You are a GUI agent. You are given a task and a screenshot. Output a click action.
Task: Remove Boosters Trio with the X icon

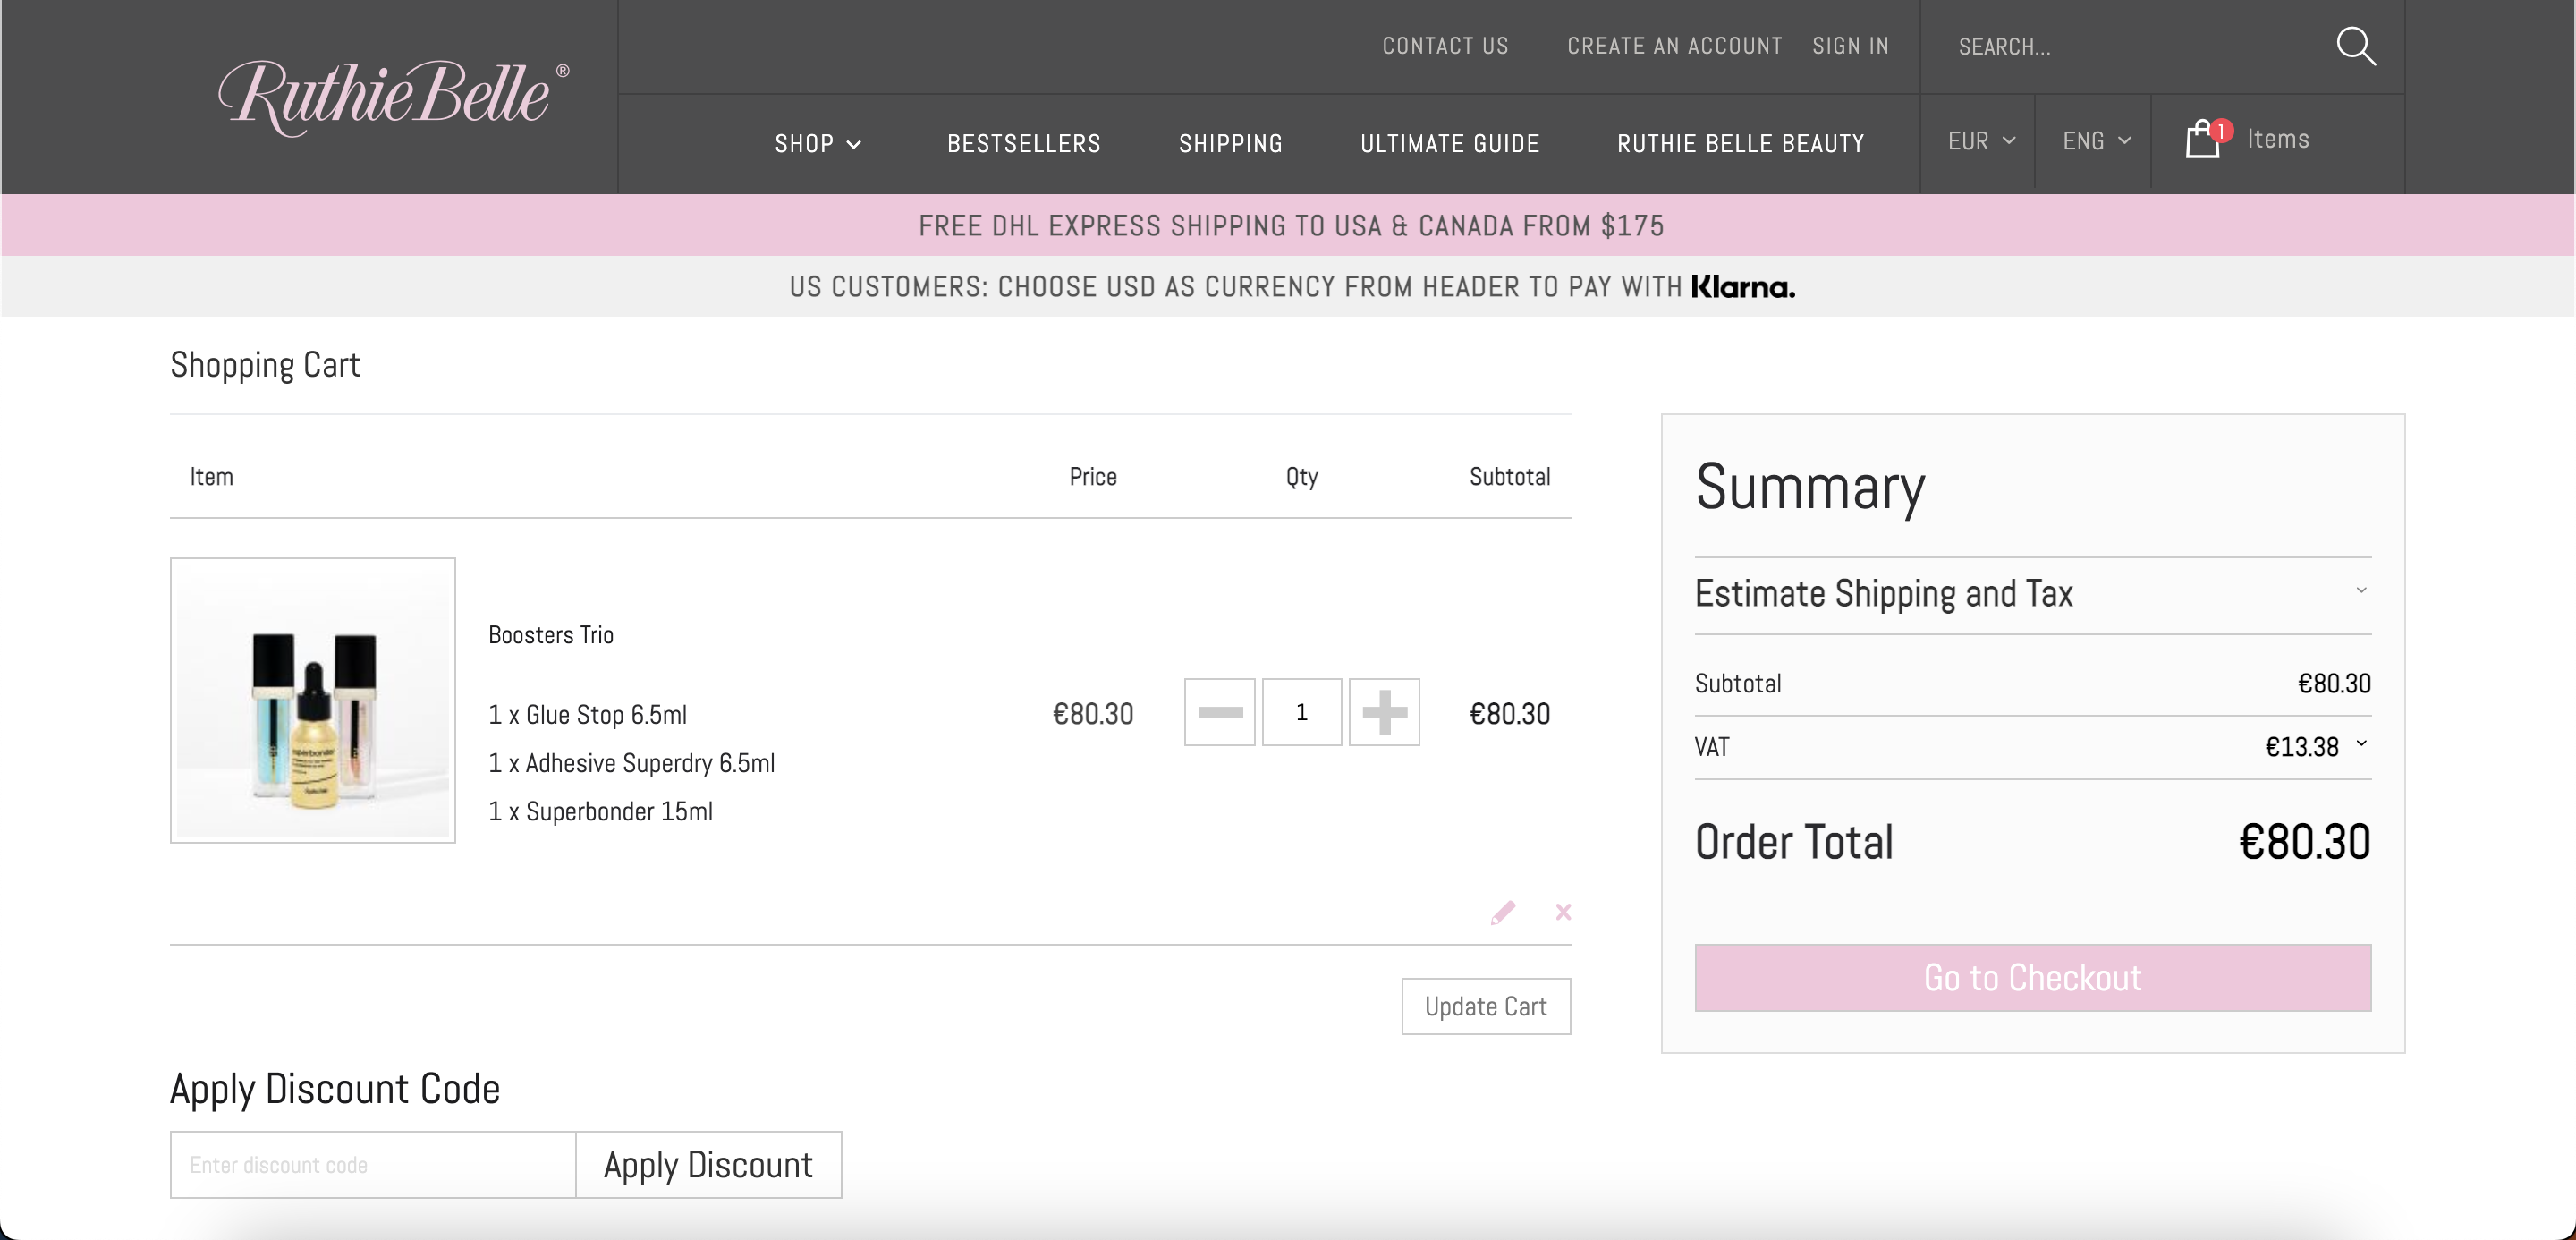click(1563, 912)
